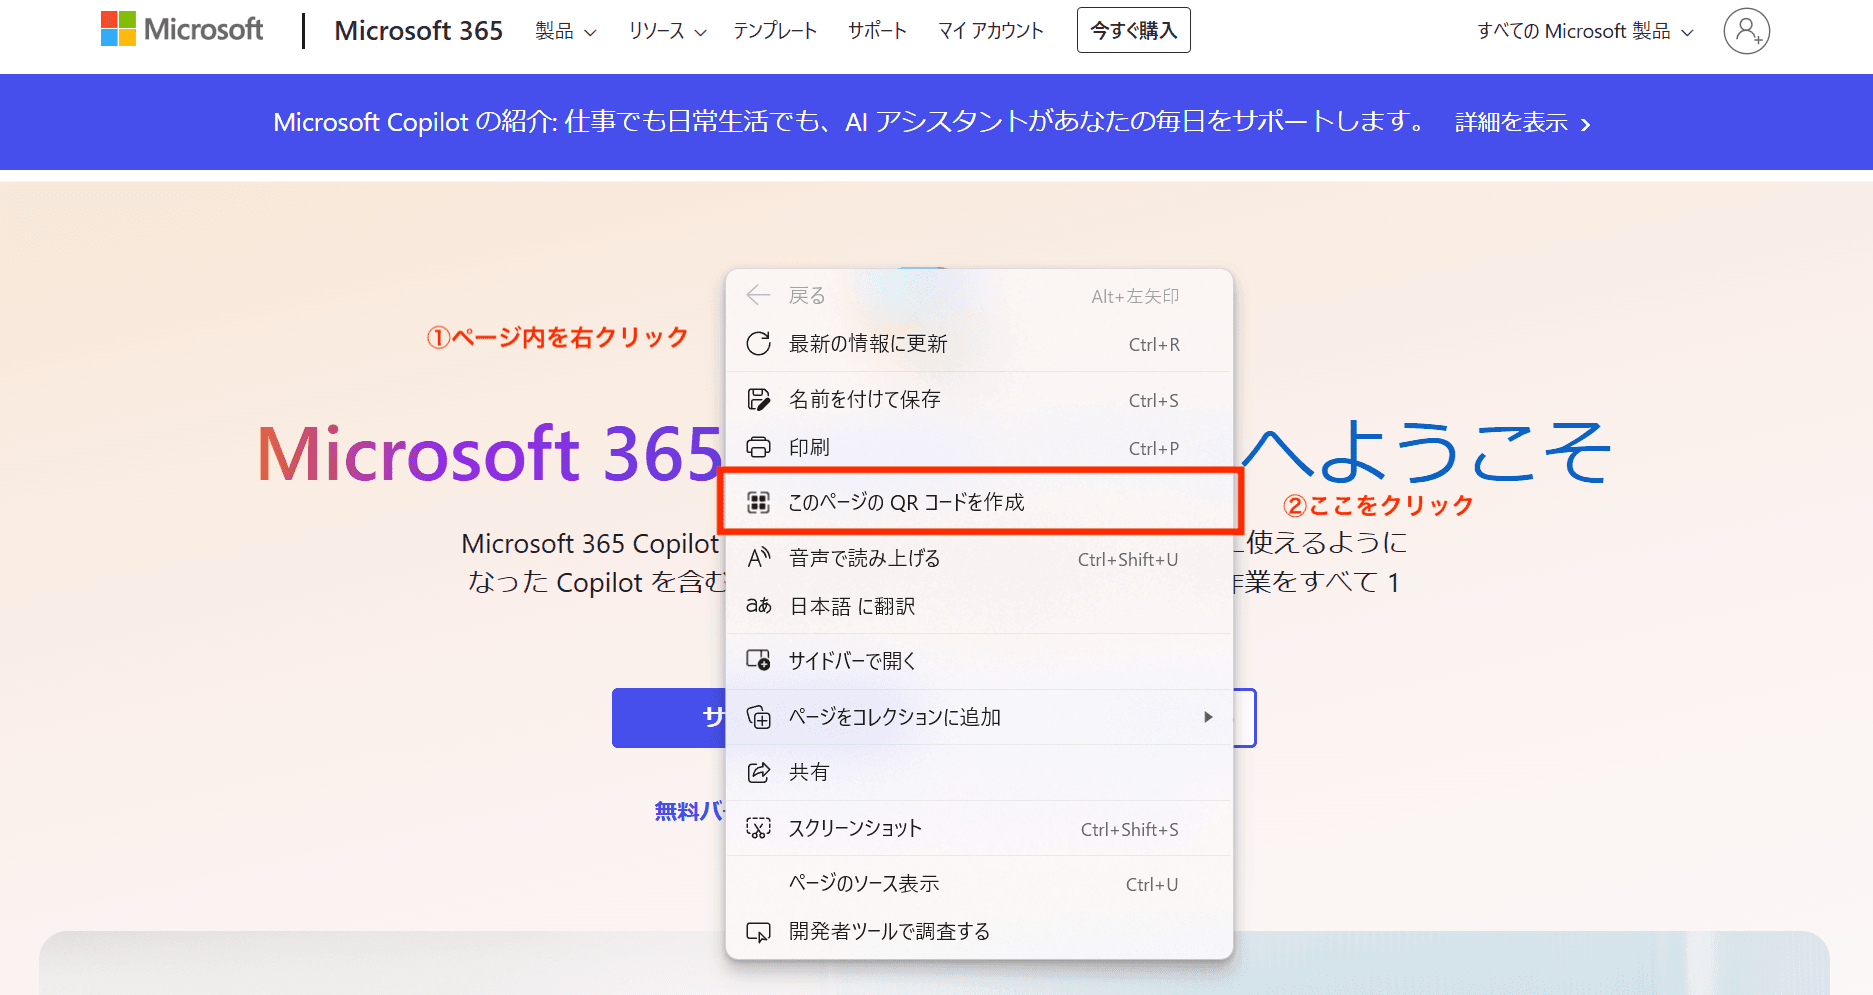Click the blue sign-in button behind menu

coord(668,717)
